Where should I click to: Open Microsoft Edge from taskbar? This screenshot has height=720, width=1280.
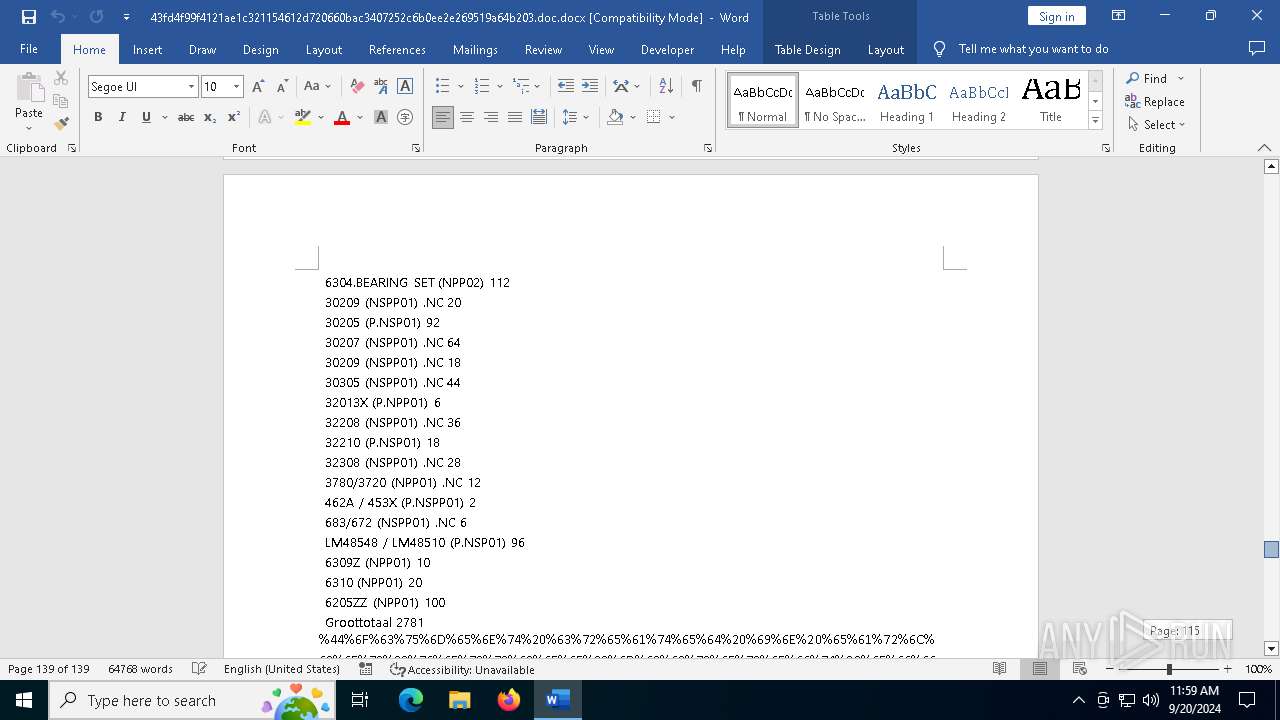click(x=411, y=700)
